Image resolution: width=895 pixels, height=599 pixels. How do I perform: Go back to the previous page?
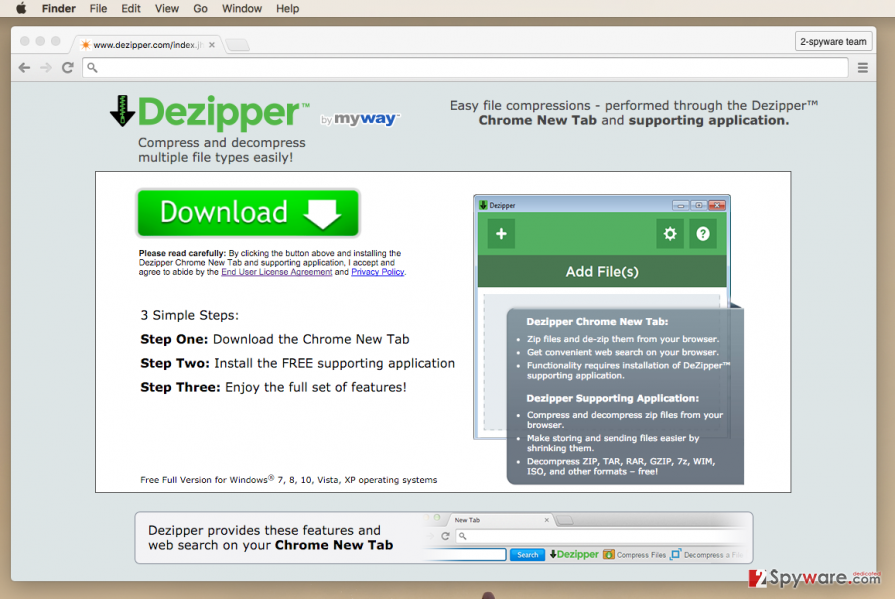pyautogui.click(x=24, y=68)
